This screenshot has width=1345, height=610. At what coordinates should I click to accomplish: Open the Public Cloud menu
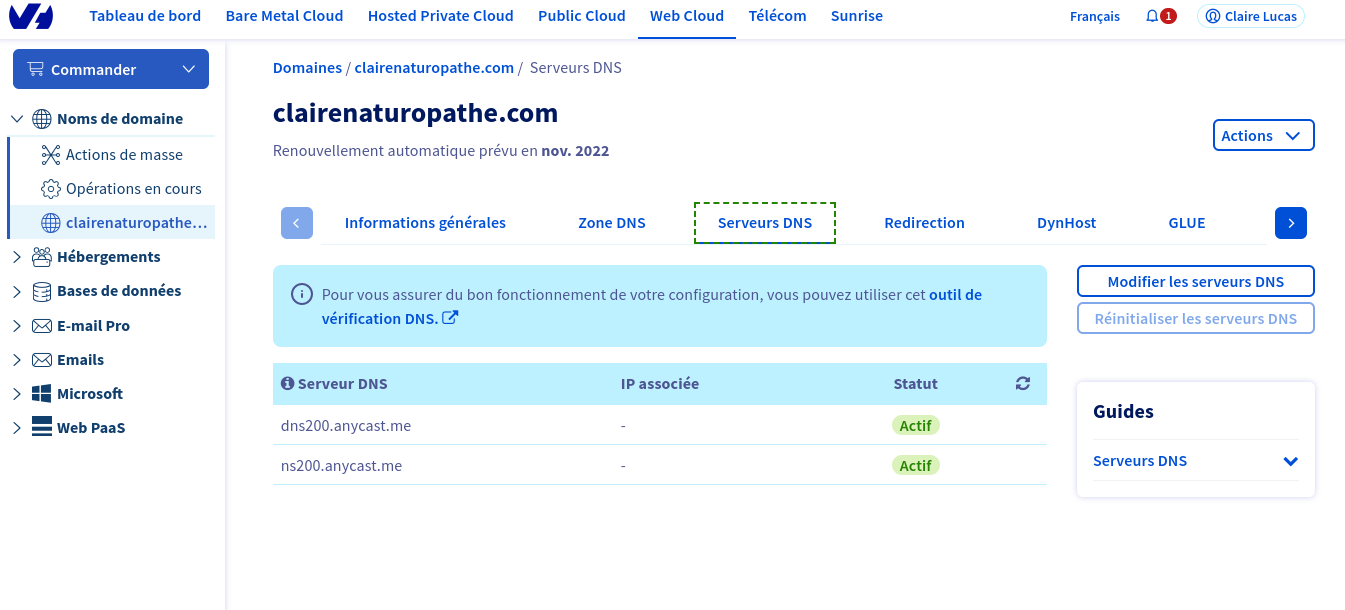tap(581, 16)
